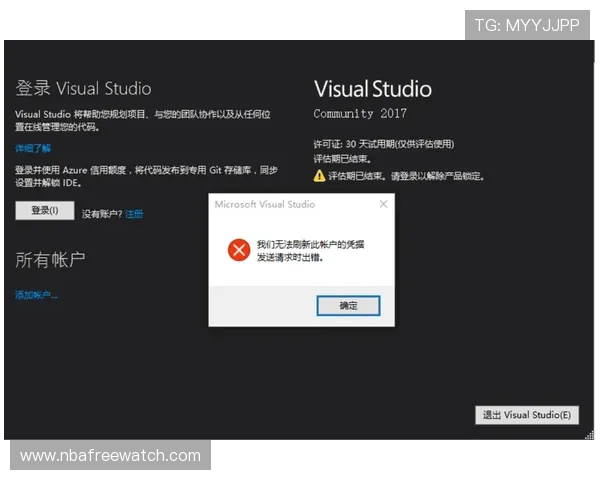Click the 登录 Visual Studio heading
Viewport: 600px width, 480px height.
click(83, 88)
